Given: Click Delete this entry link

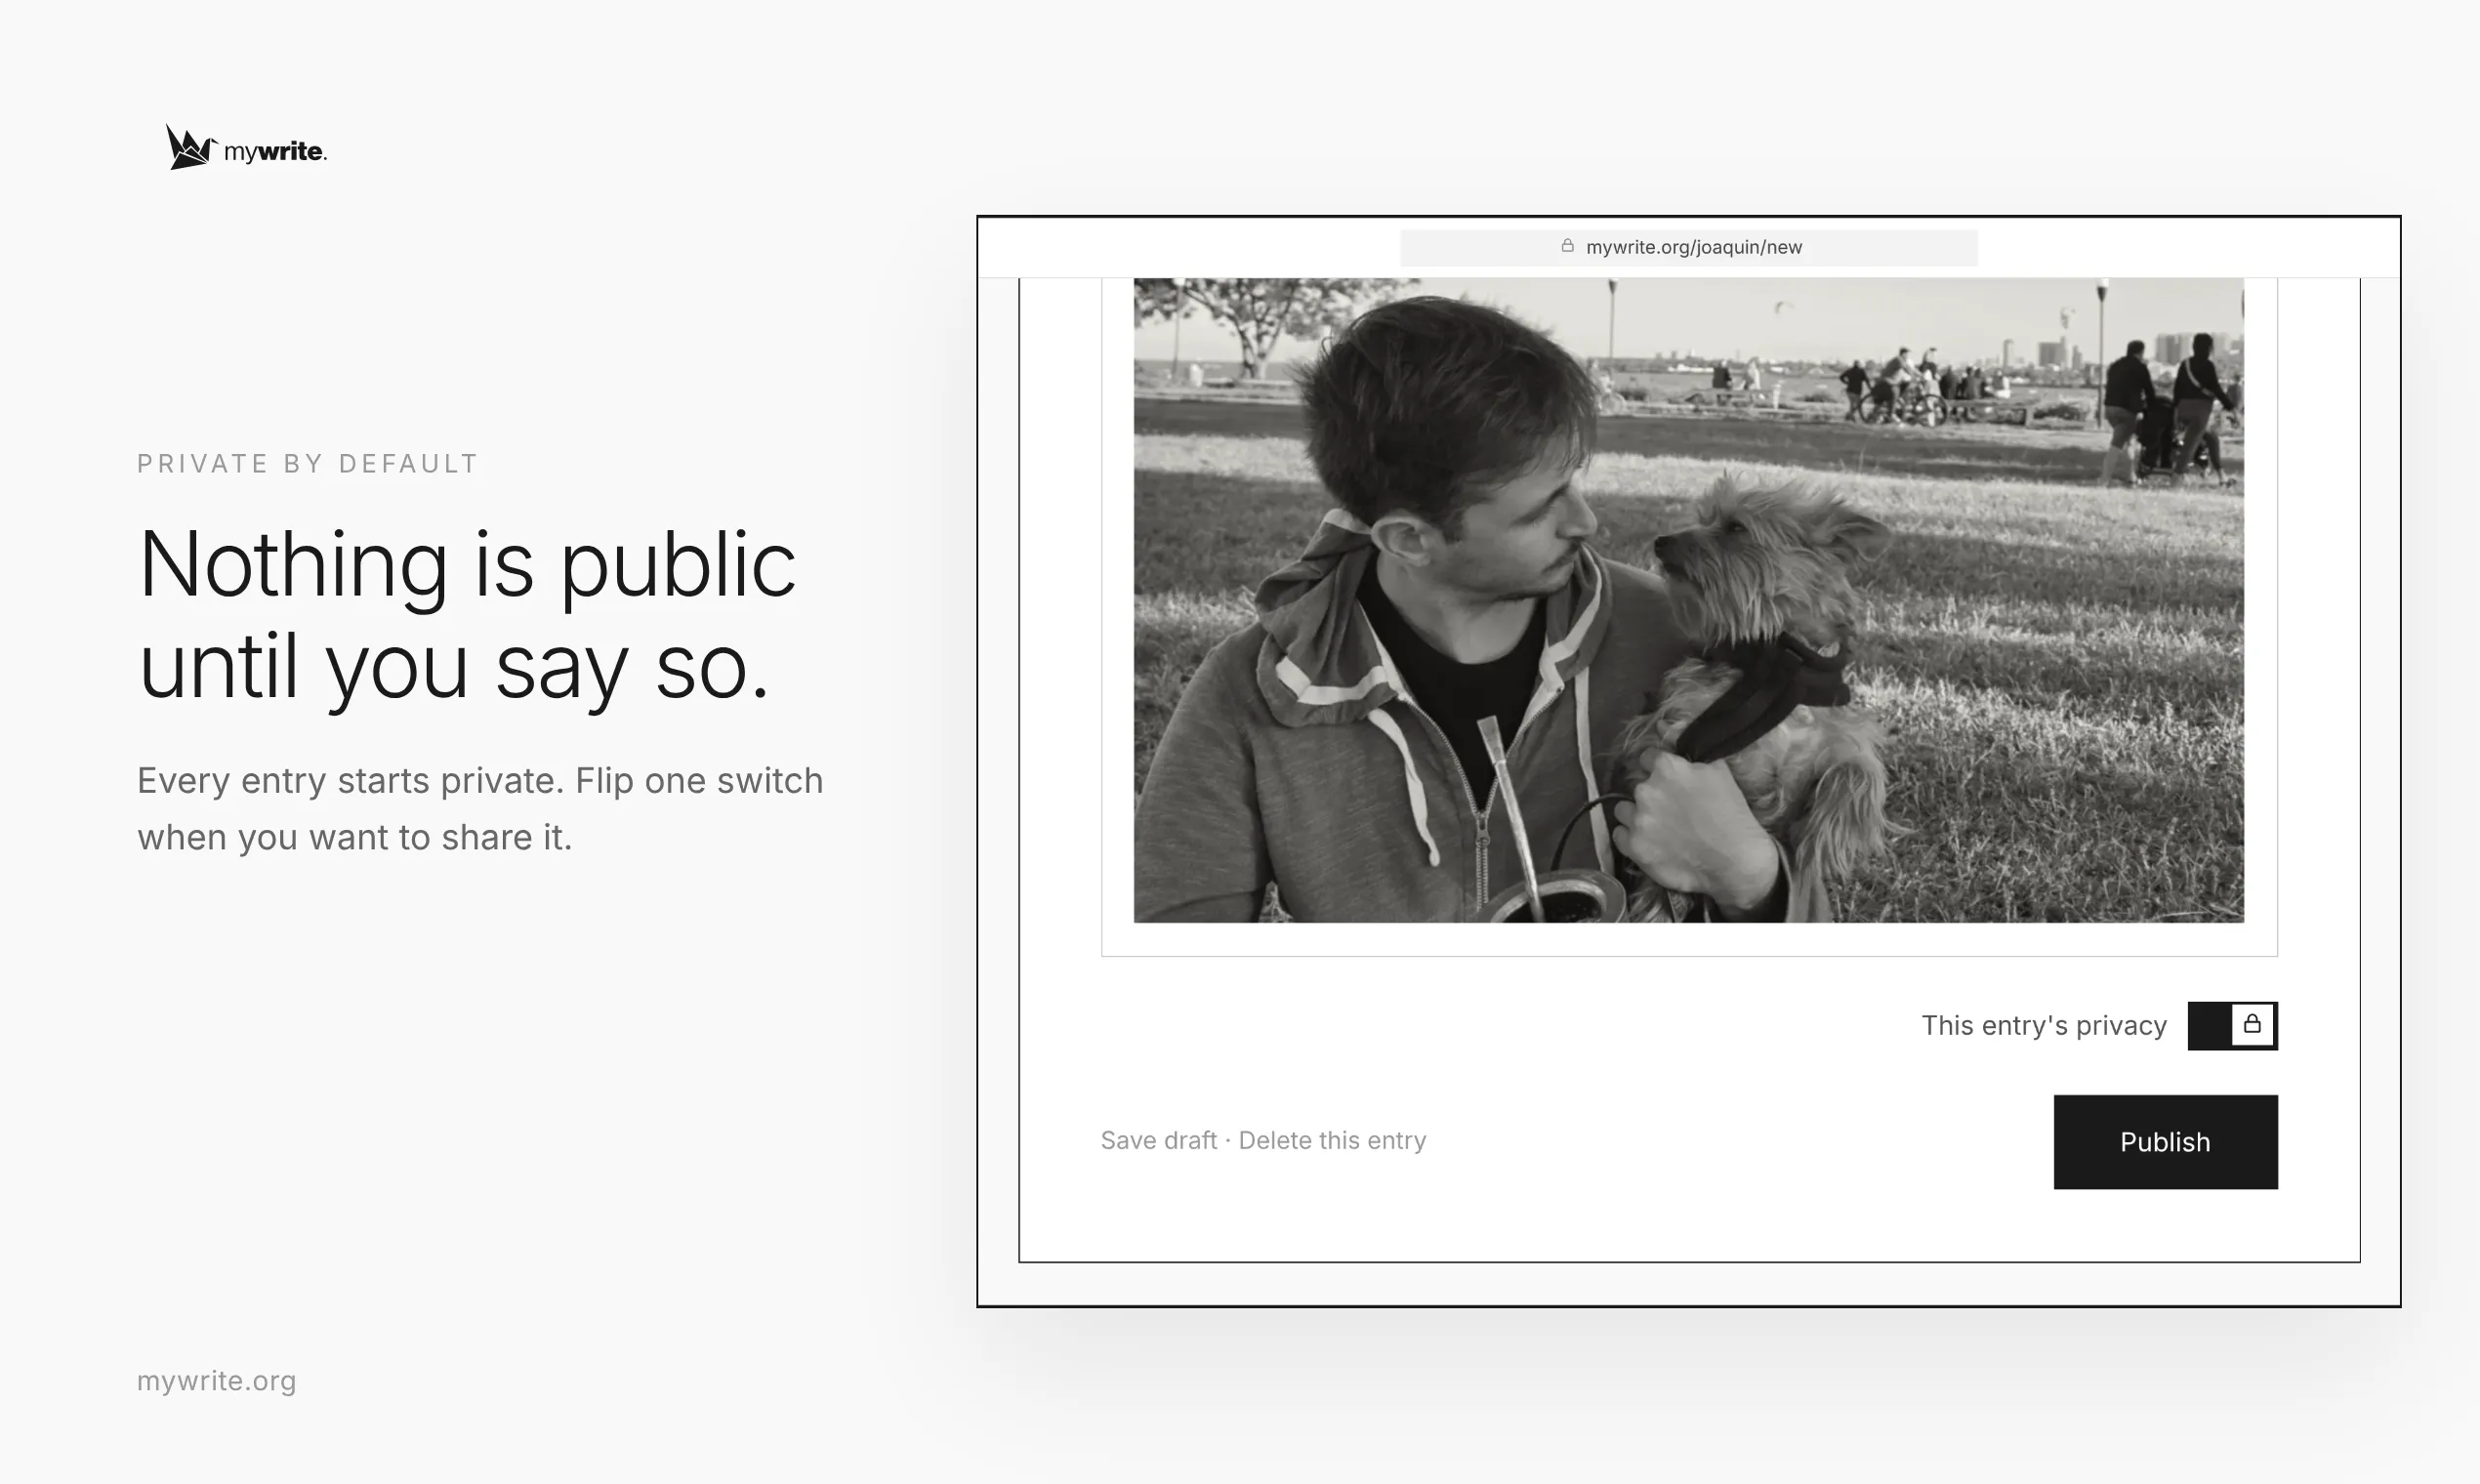Looking at the screenshot, I should coord(1332,1140).
